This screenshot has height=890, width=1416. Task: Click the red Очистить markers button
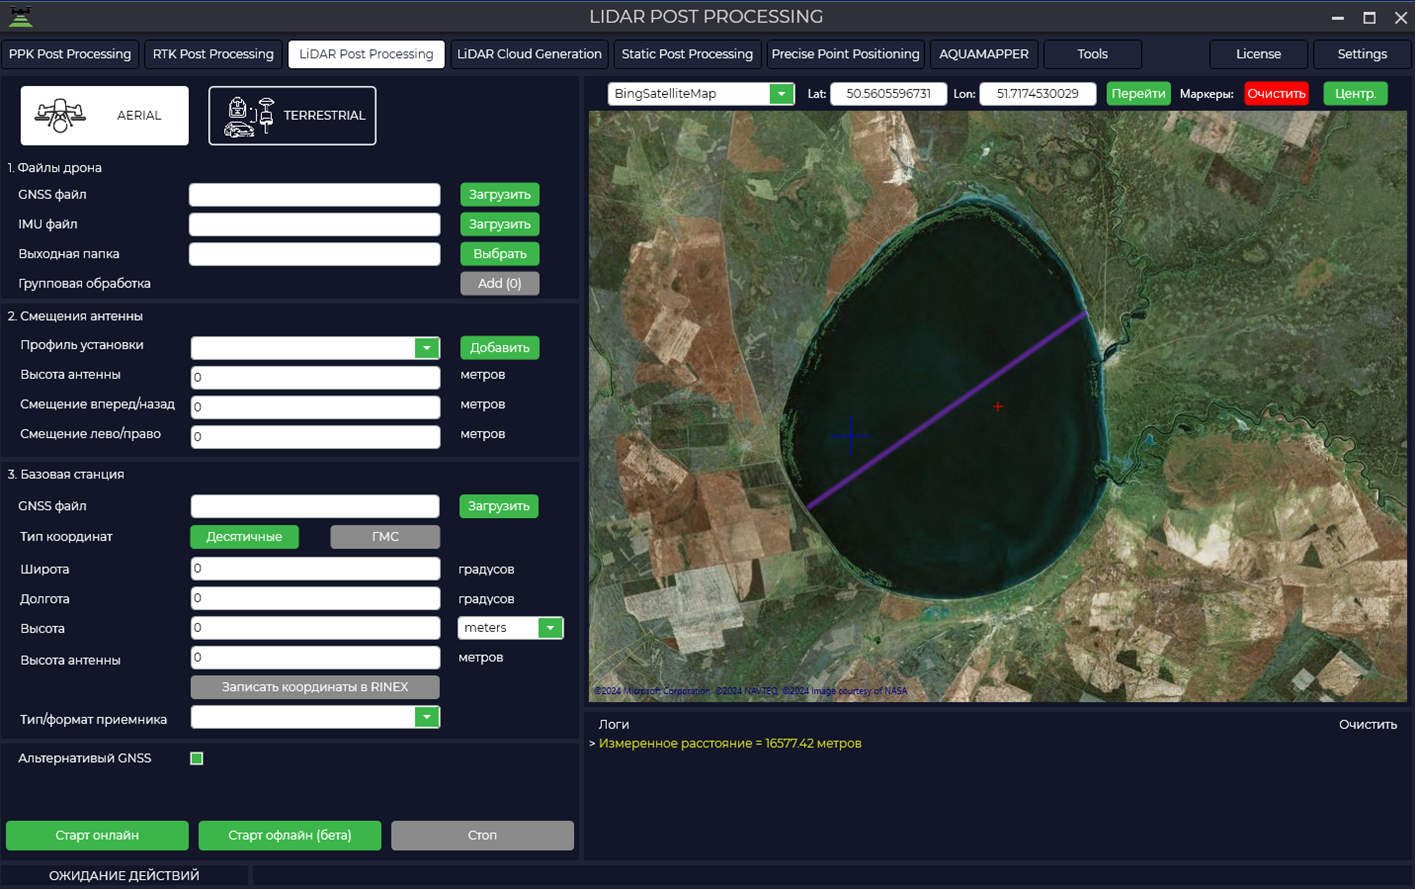point(1276,94)
